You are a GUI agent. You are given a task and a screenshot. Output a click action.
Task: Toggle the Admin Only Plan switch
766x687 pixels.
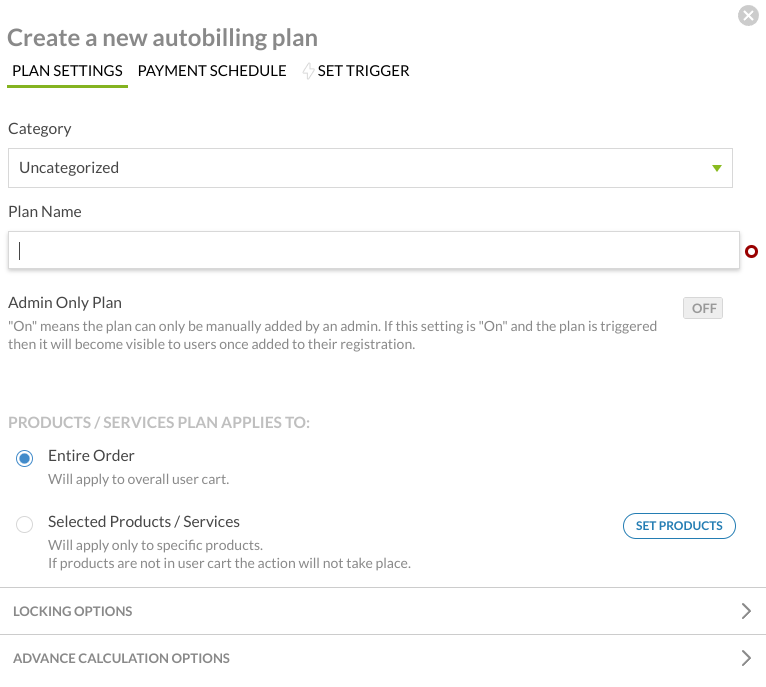point(703,308)
